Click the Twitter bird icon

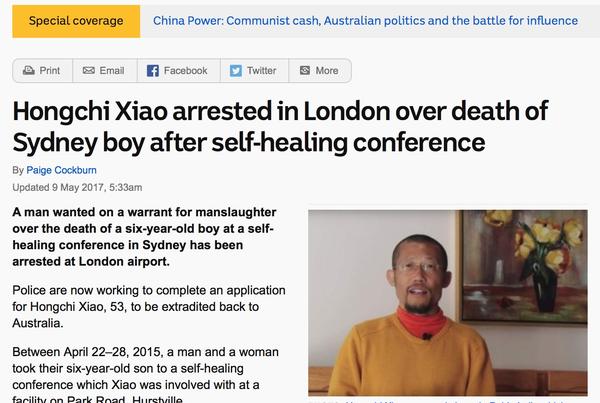point(236,70)
